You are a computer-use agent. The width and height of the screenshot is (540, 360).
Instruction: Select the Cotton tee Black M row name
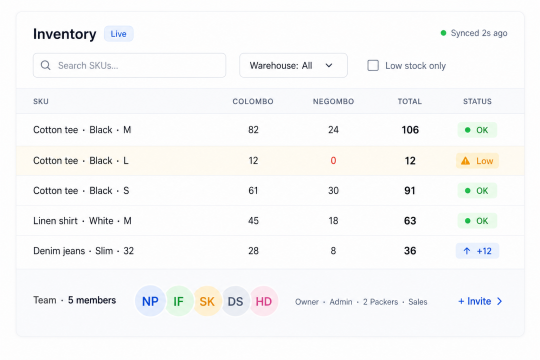click(82, 130)
